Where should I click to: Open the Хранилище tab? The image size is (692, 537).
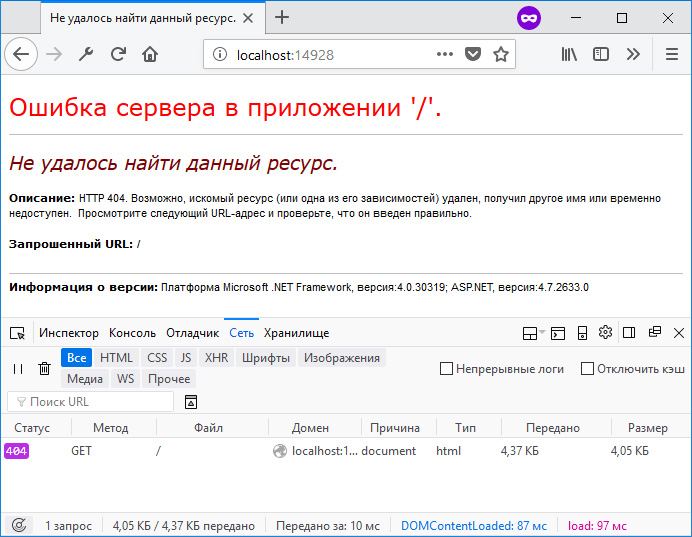297,333
